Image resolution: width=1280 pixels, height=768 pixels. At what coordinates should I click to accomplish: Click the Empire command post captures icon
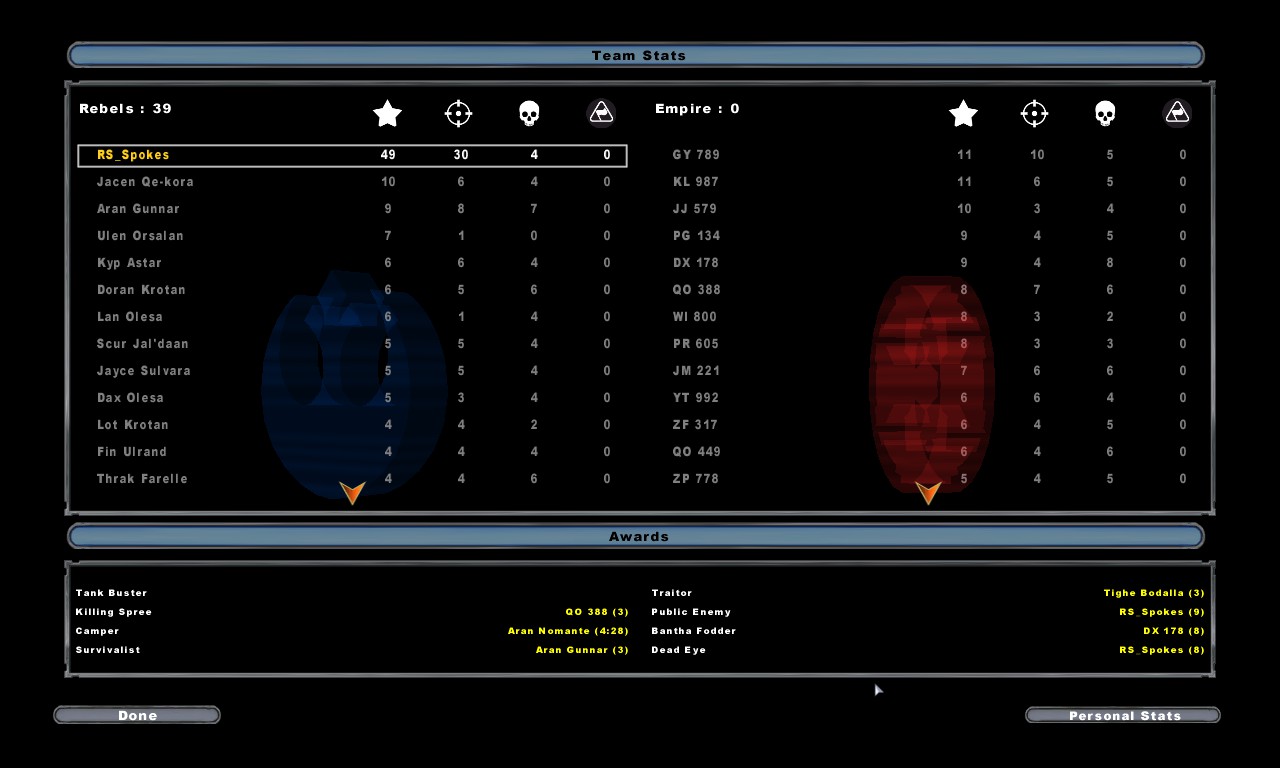point(1177,114)
